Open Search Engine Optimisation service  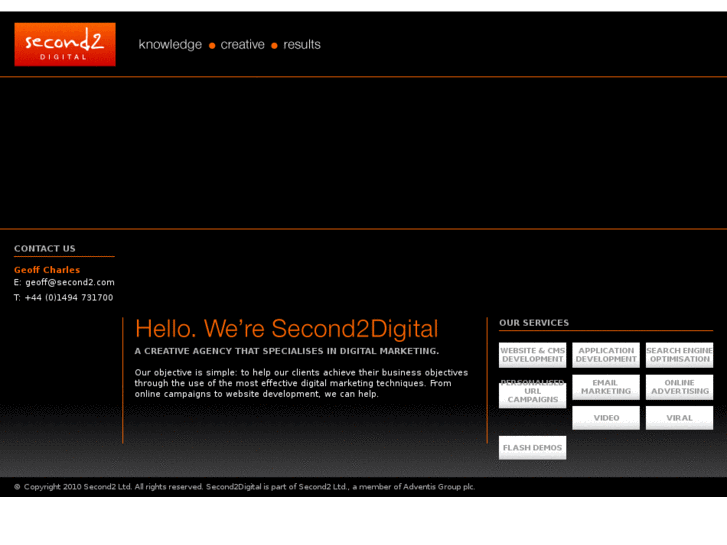pyautogui.click(x=679, y=355)
